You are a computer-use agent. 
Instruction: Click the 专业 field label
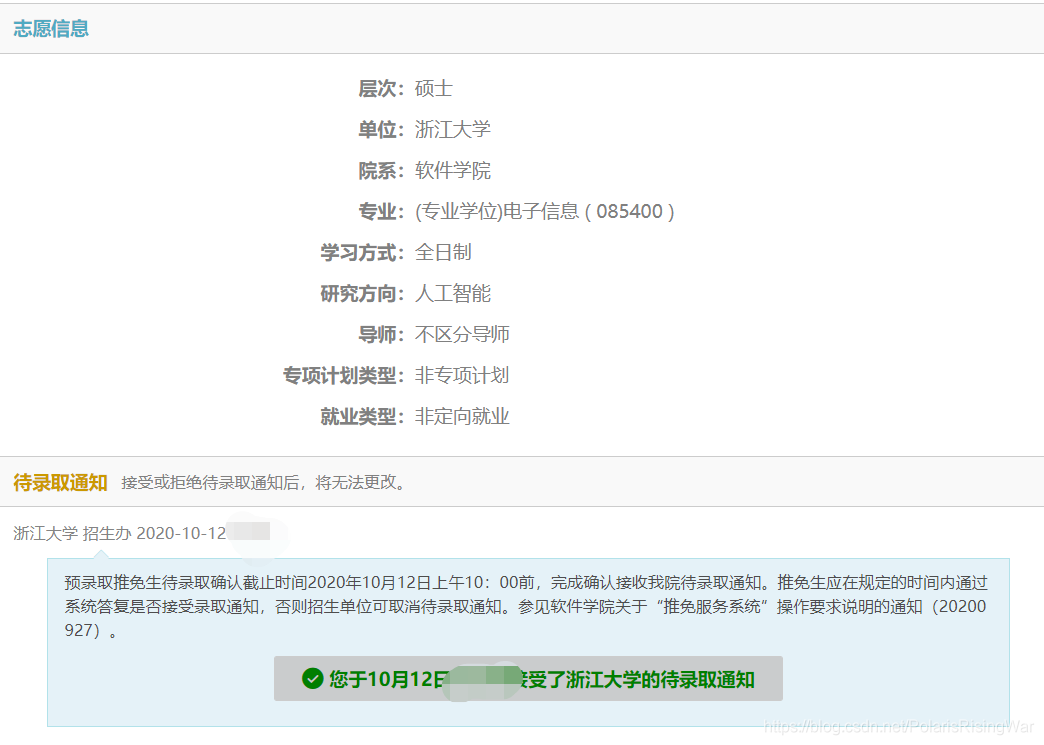(x=382, y=212)
